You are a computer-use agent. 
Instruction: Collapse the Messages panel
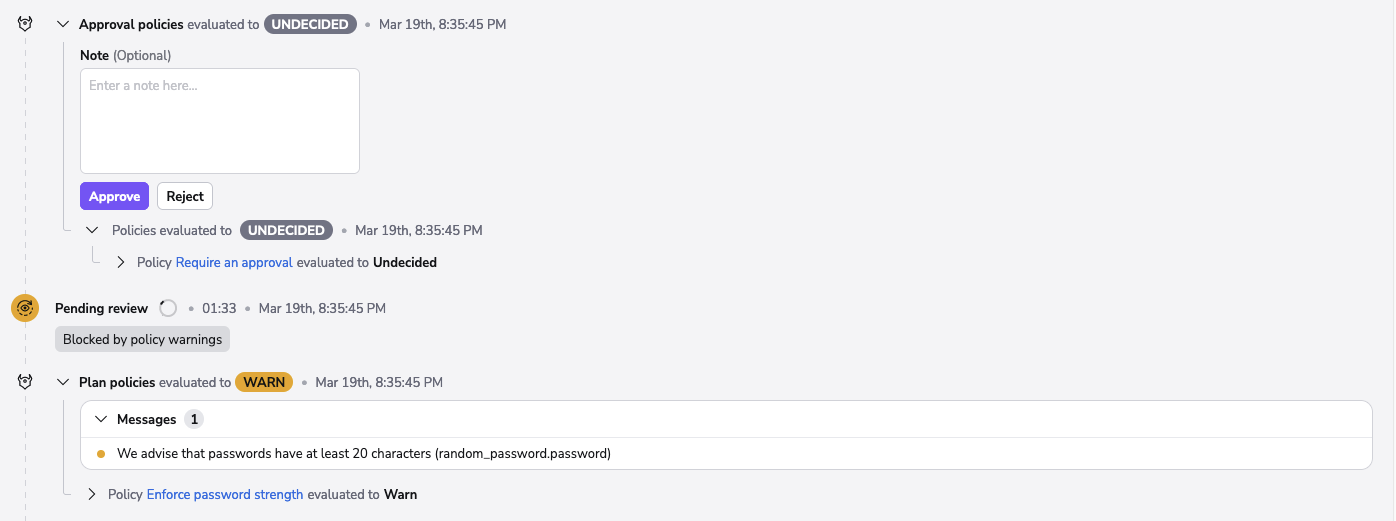pyautogui.click(x=101, y=419)
